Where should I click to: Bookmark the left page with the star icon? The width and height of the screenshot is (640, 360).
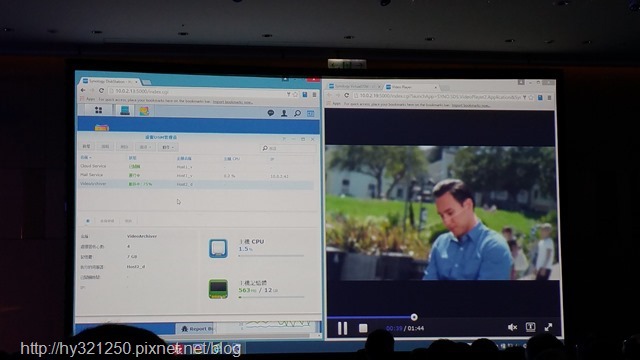pos(296,94)
